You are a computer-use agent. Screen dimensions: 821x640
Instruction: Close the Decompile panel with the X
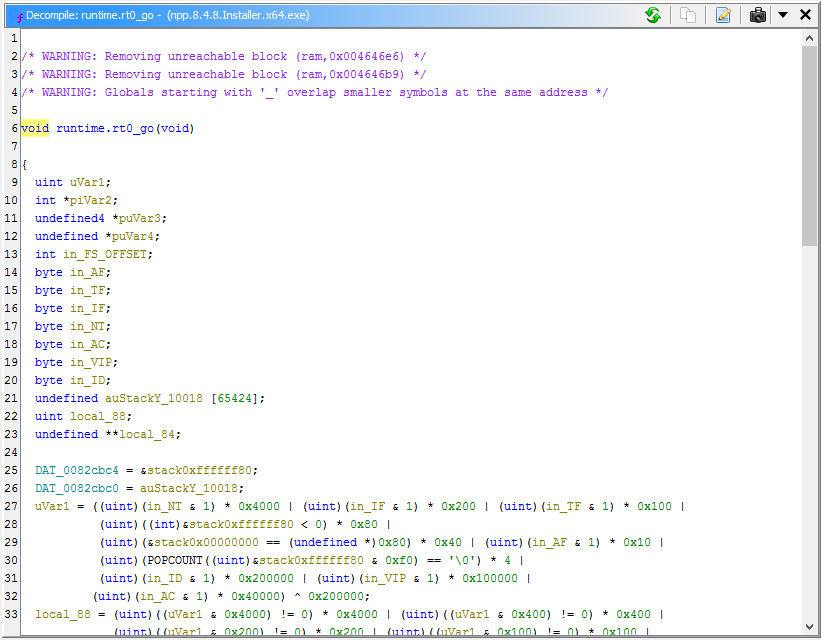coord(805,15)
